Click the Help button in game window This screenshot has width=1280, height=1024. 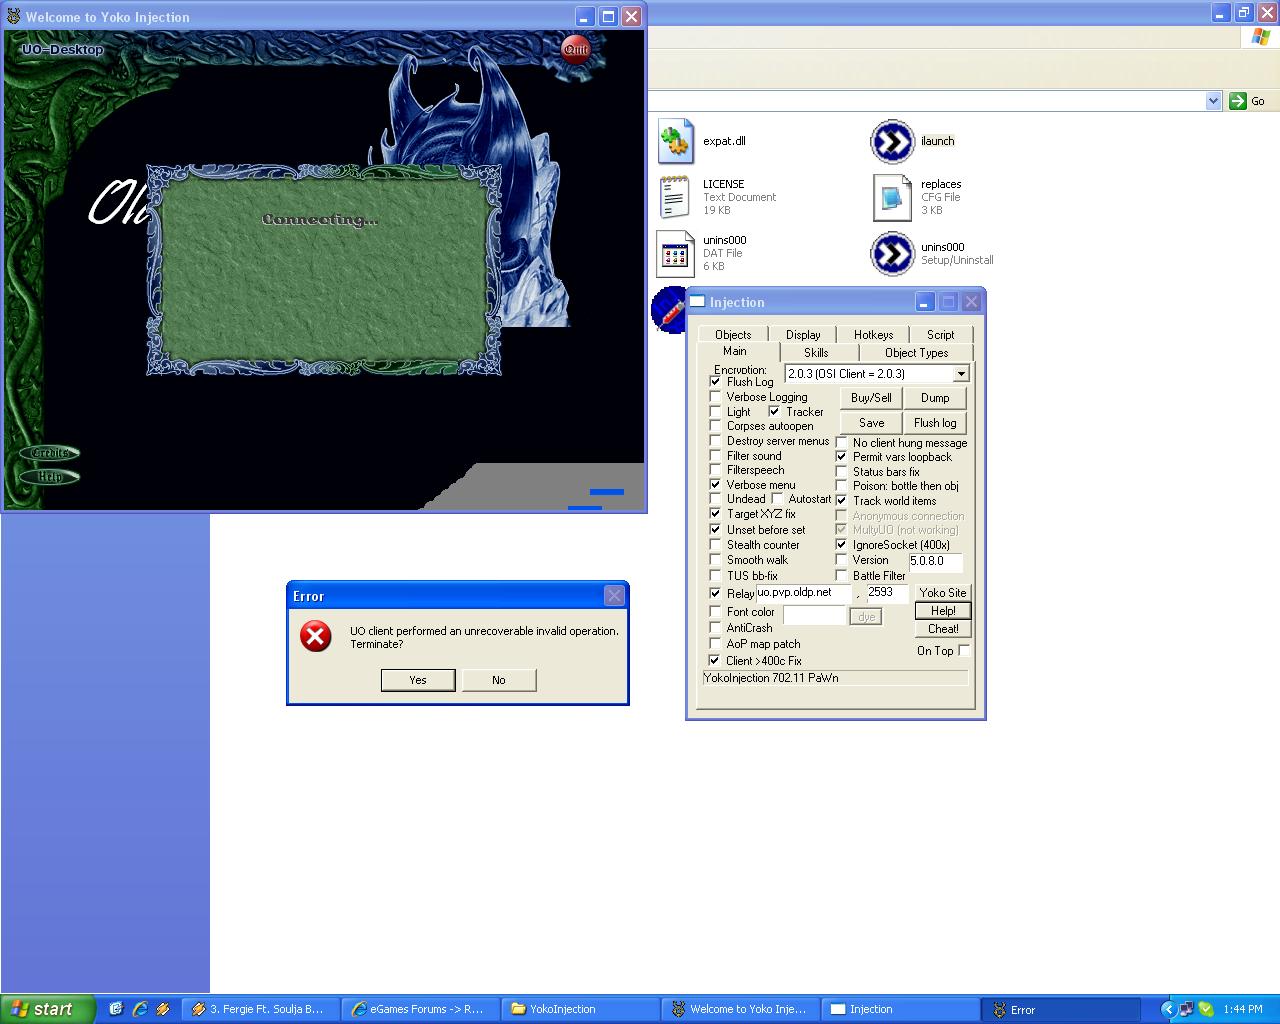(x=50, y=477)
